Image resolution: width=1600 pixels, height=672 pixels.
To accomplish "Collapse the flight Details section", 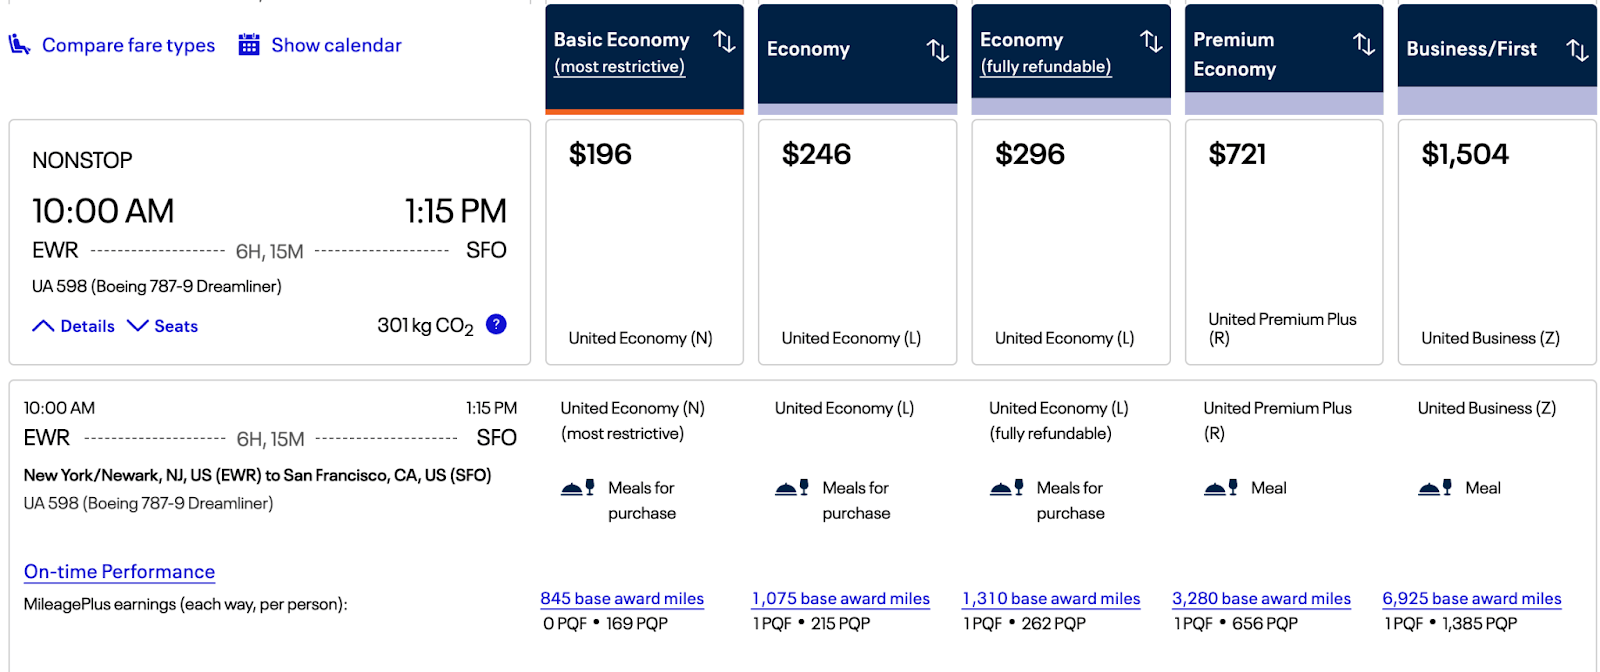I will pyautogui.click(x=74, y=326).
